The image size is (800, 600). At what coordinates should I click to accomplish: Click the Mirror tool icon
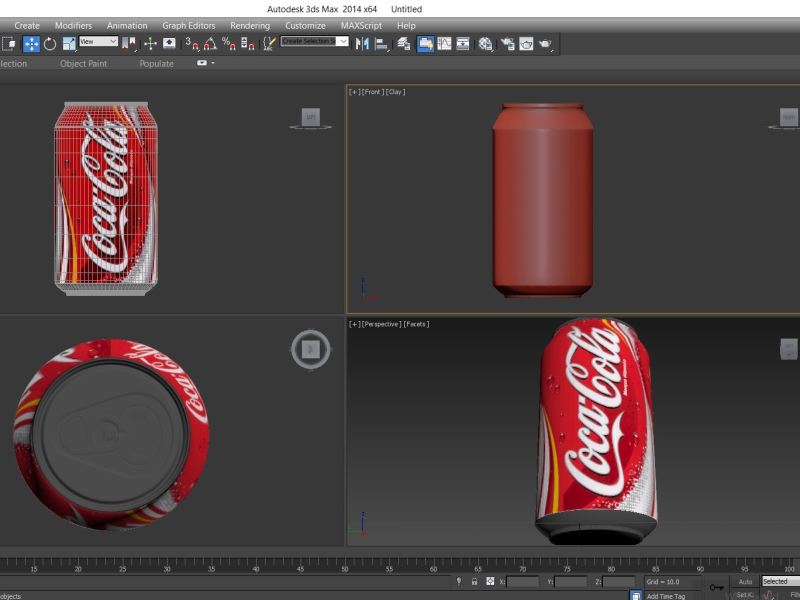click(362, 43)
